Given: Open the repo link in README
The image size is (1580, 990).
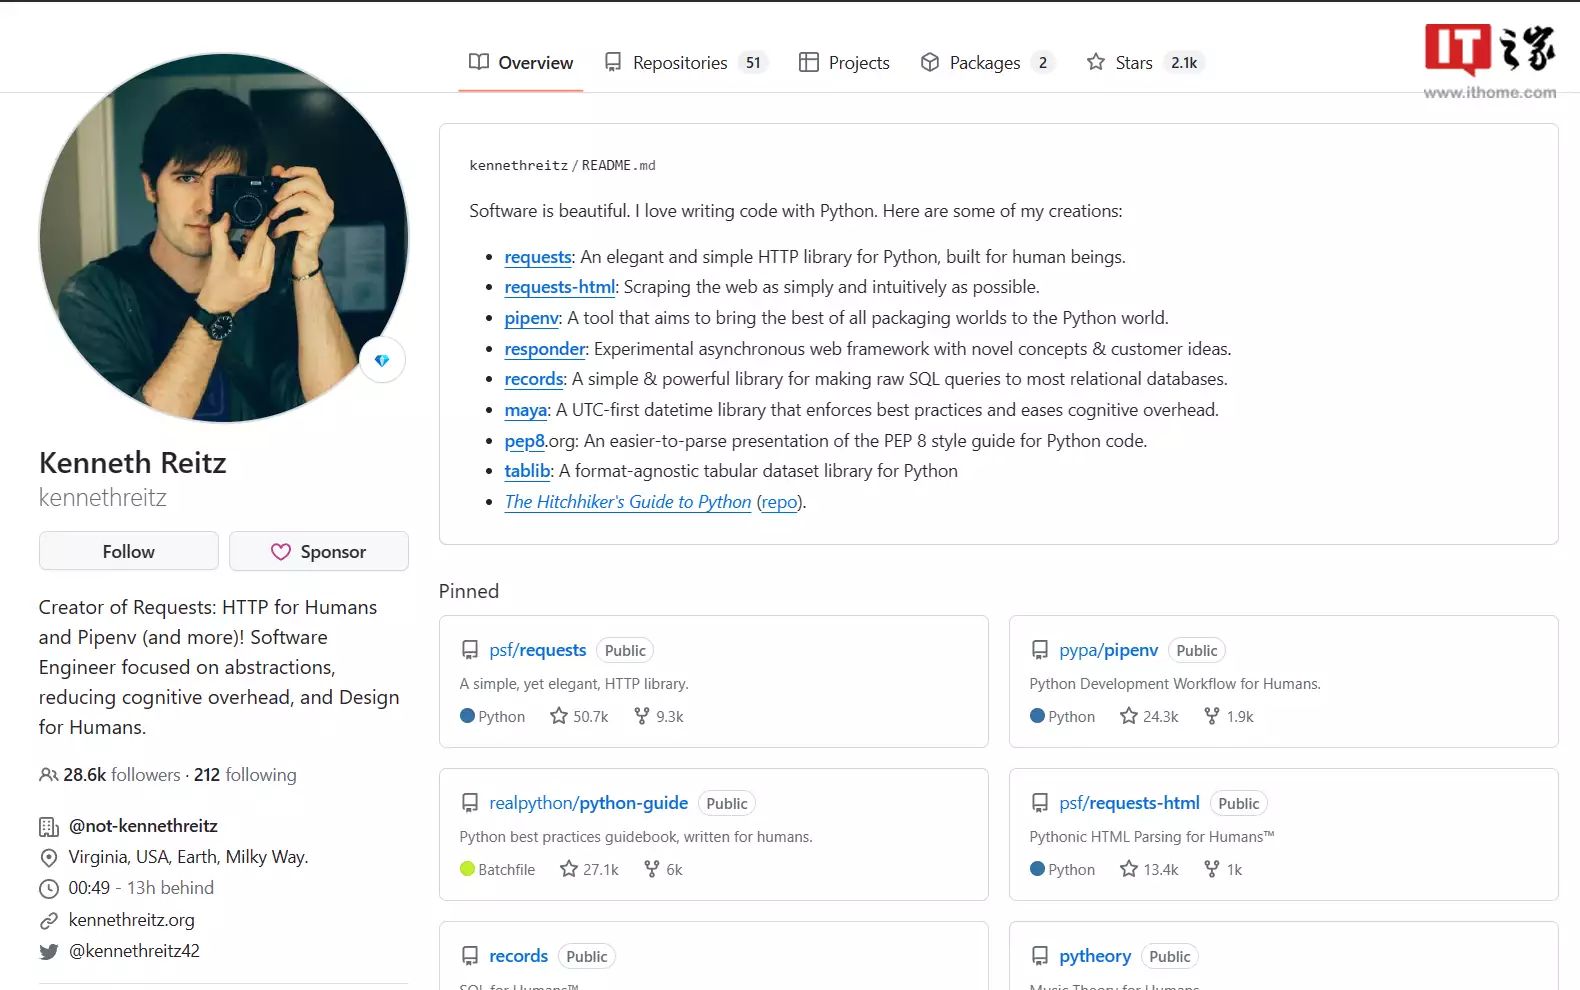Looking at the screenshot, I should [780, 502].
